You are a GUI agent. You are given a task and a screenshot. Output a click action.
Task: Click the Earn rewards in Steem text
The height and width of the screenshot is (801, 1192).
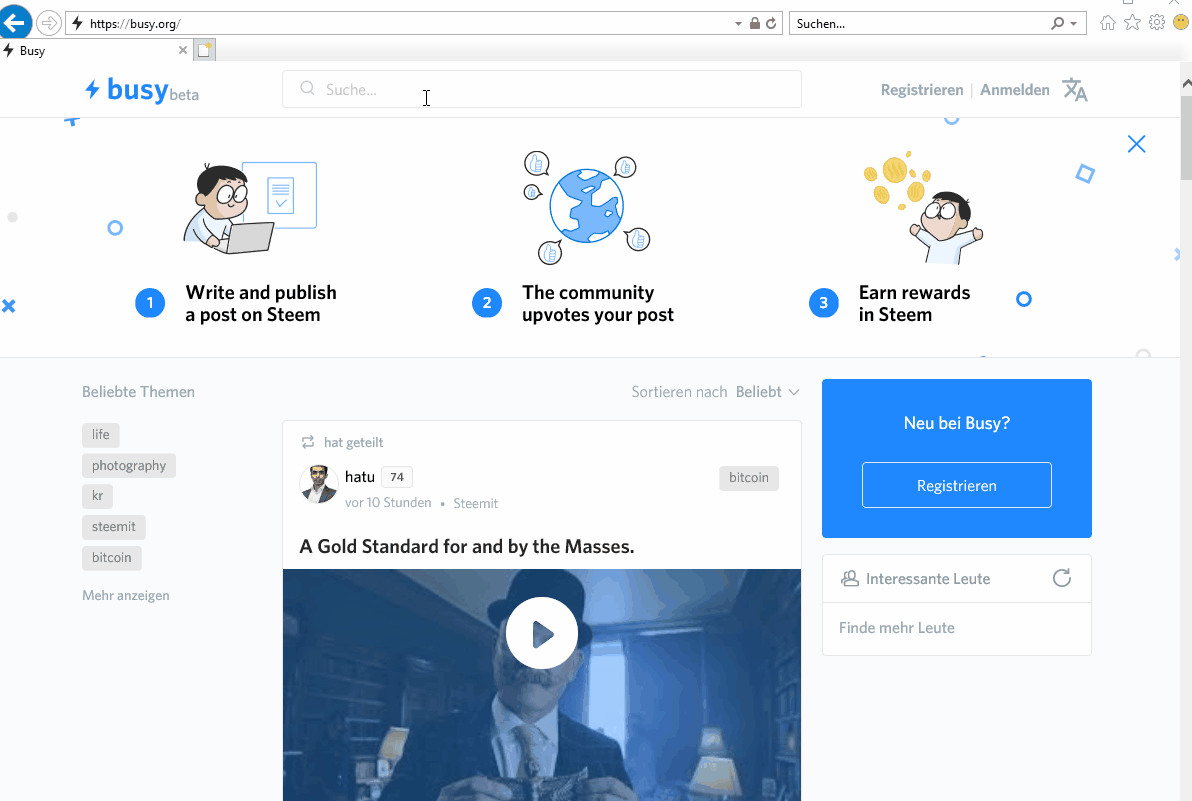click(x=914, y=303)
